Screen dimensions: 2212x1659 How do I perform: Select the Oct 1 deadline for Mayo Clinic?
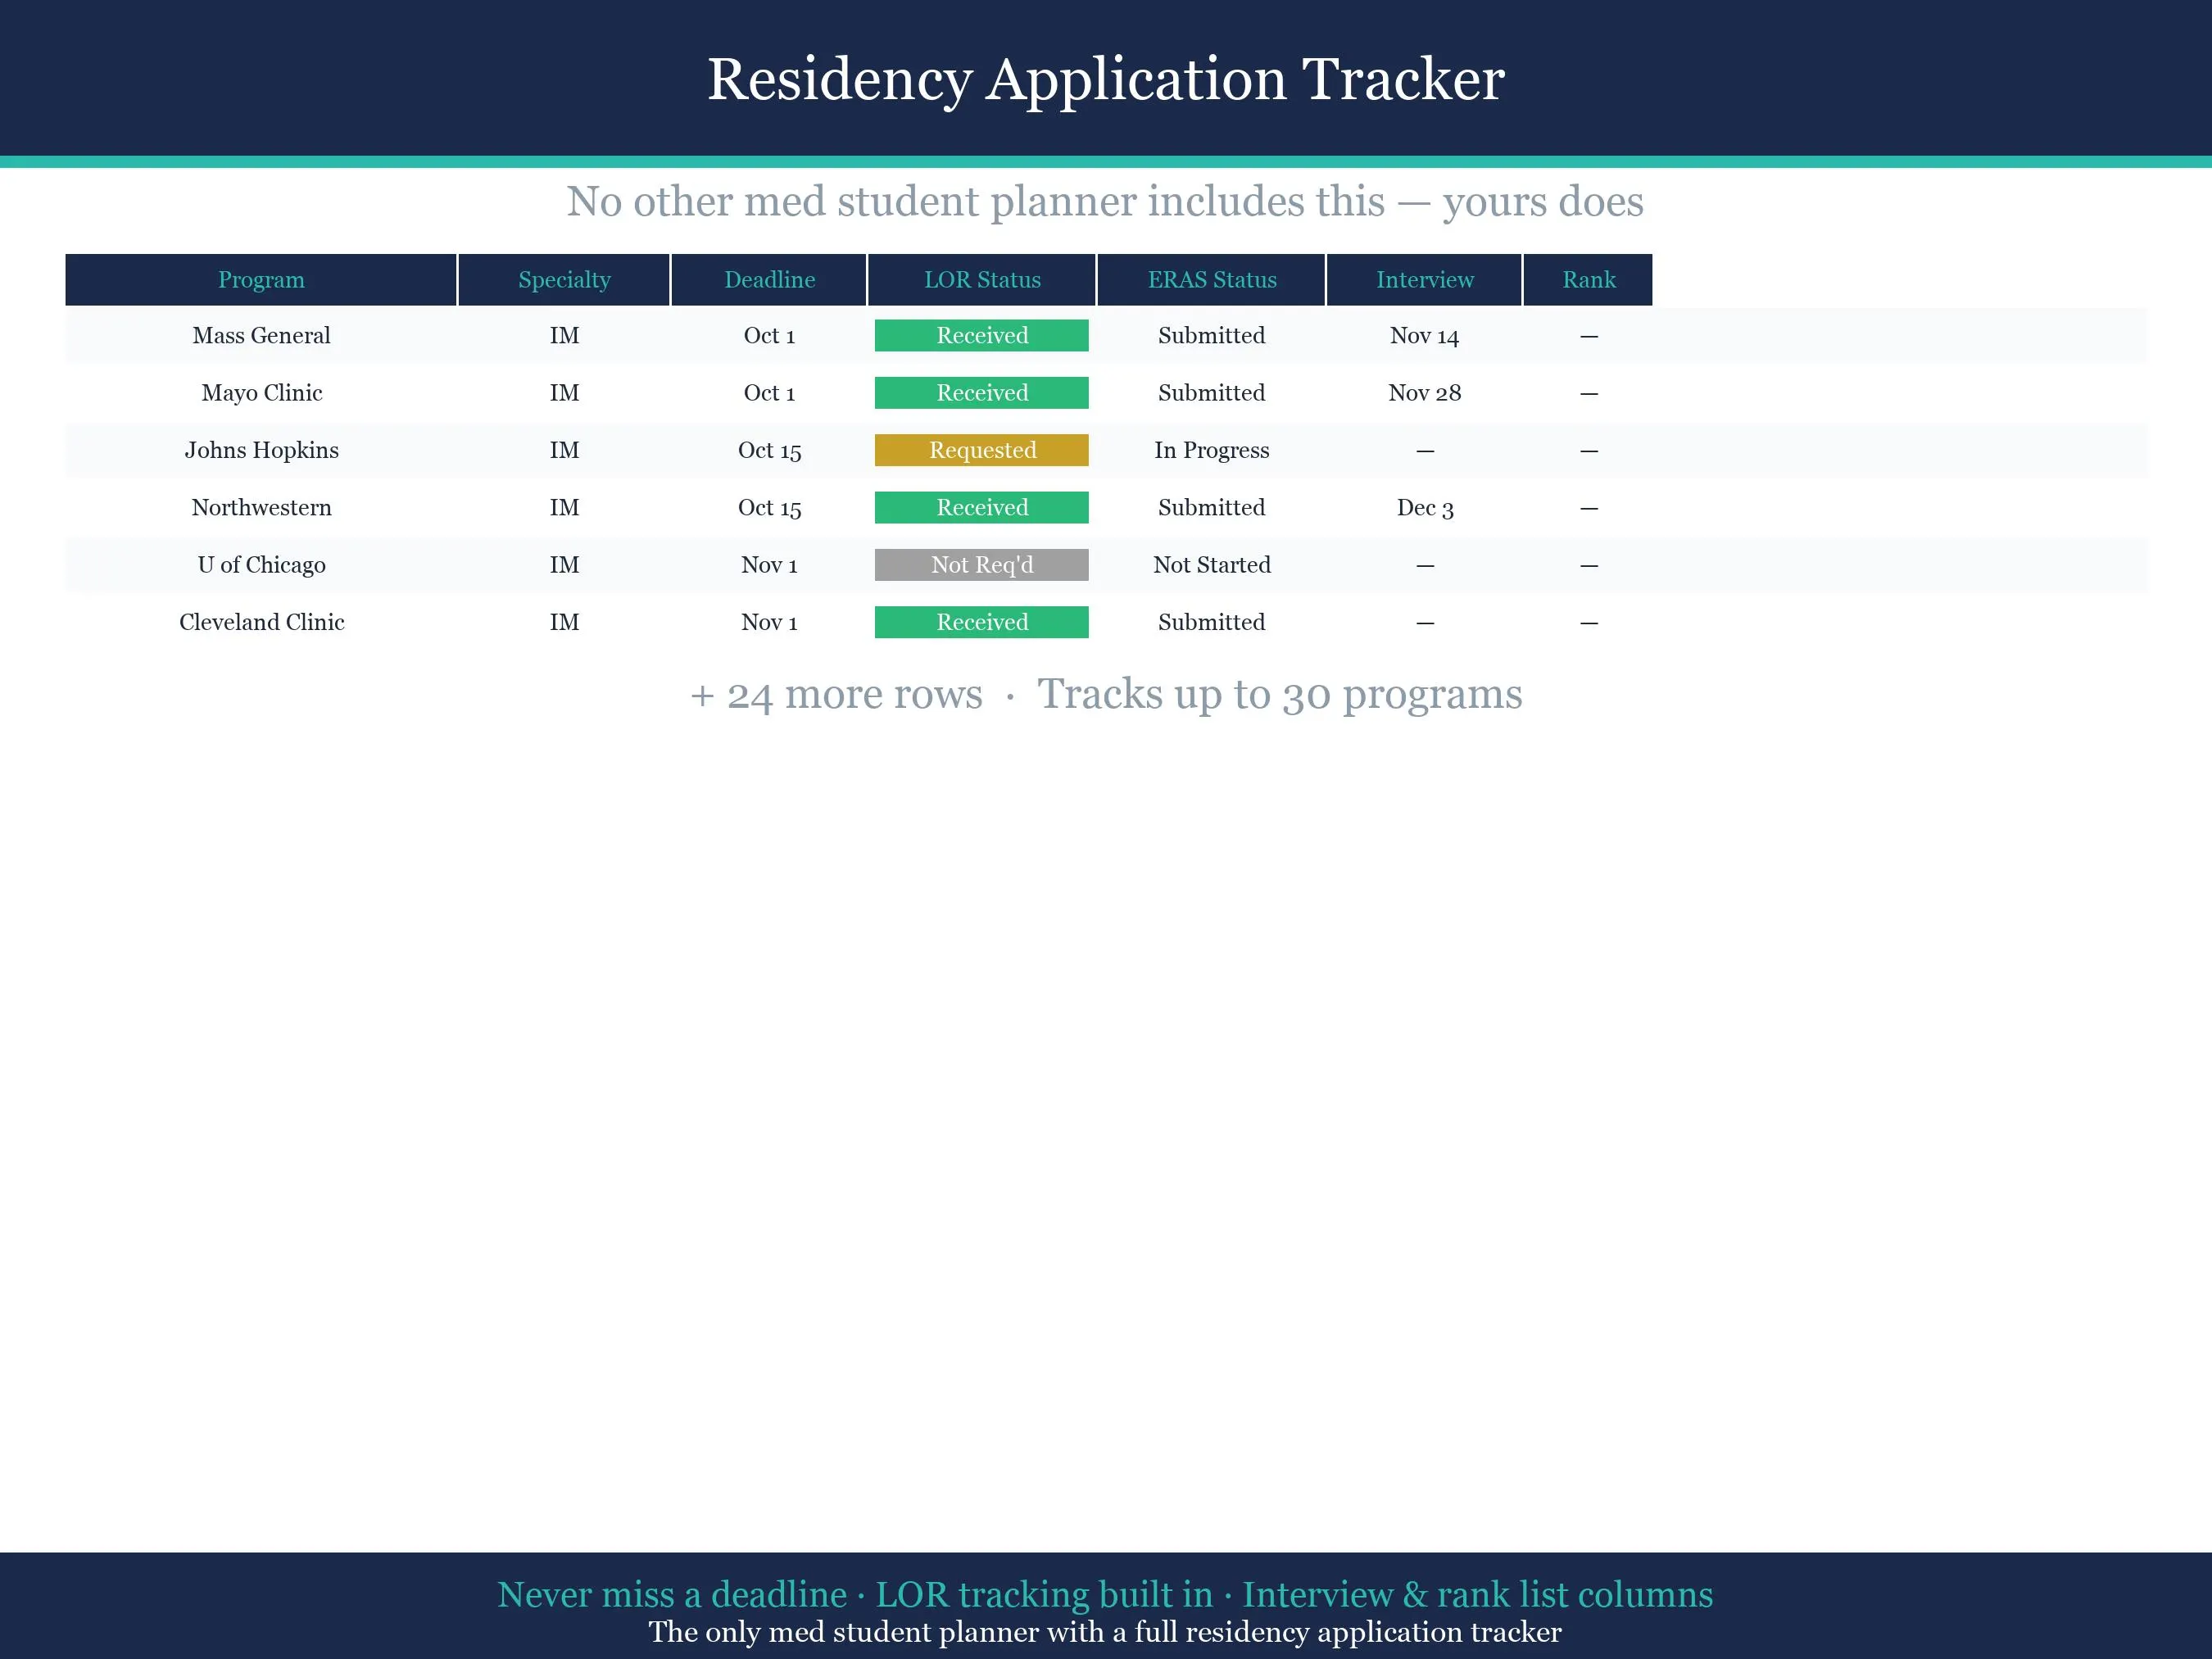pos(769,393)
